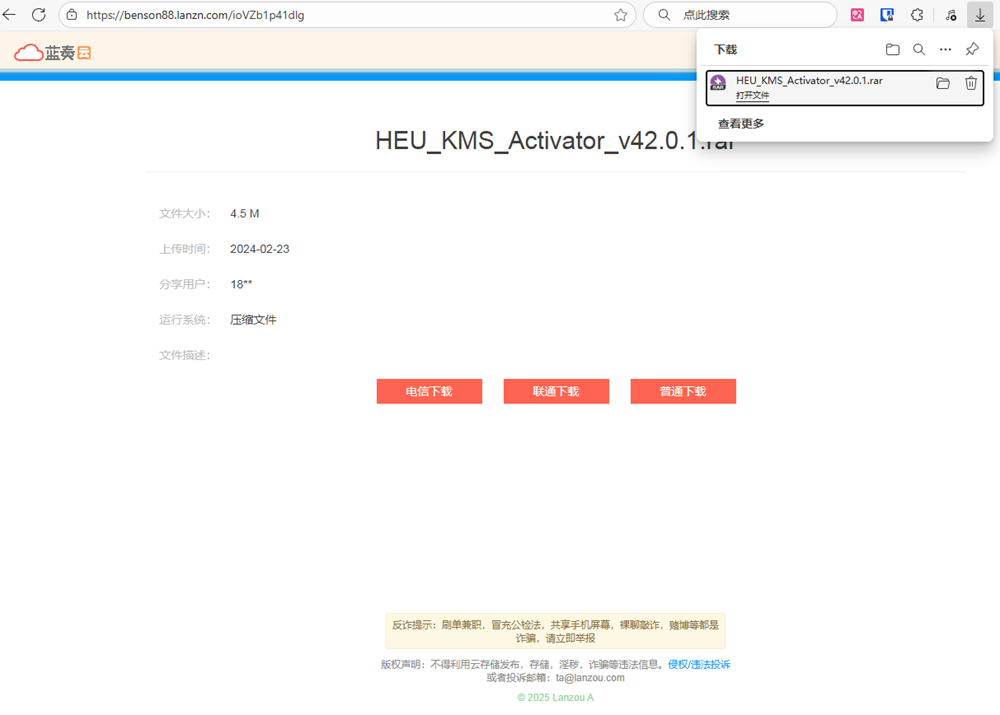Open the 侵权/违法投诉 link
Viewport: 1000px width, 715px height.
tap(699, 665)
